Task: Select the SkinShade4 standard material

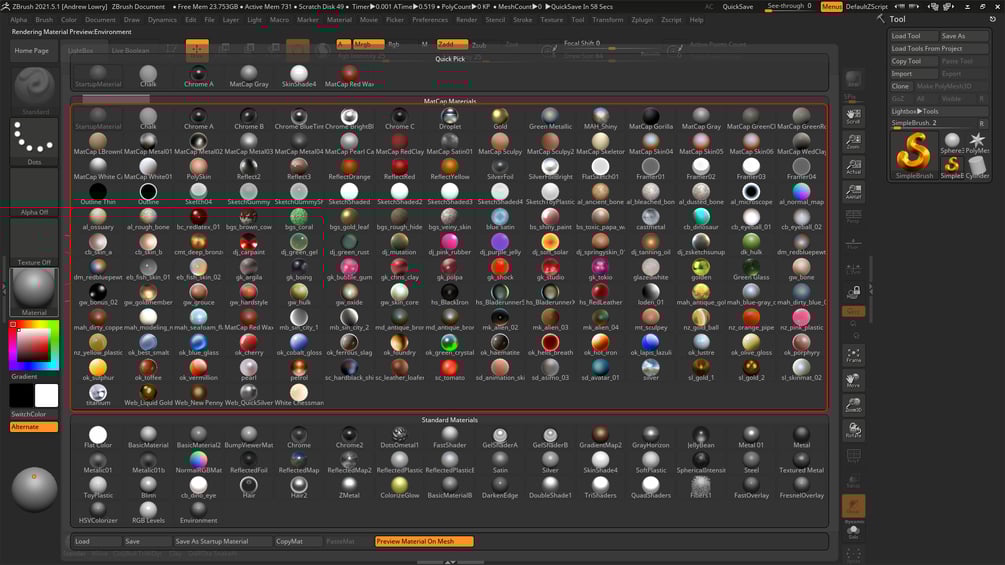Action: point(601,460)
